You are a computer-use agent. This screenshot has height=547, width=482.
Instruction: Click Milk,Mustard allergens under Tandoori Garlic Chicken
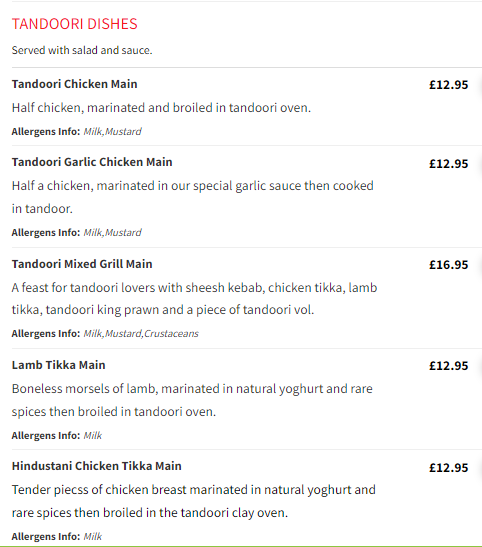[112, 232]
